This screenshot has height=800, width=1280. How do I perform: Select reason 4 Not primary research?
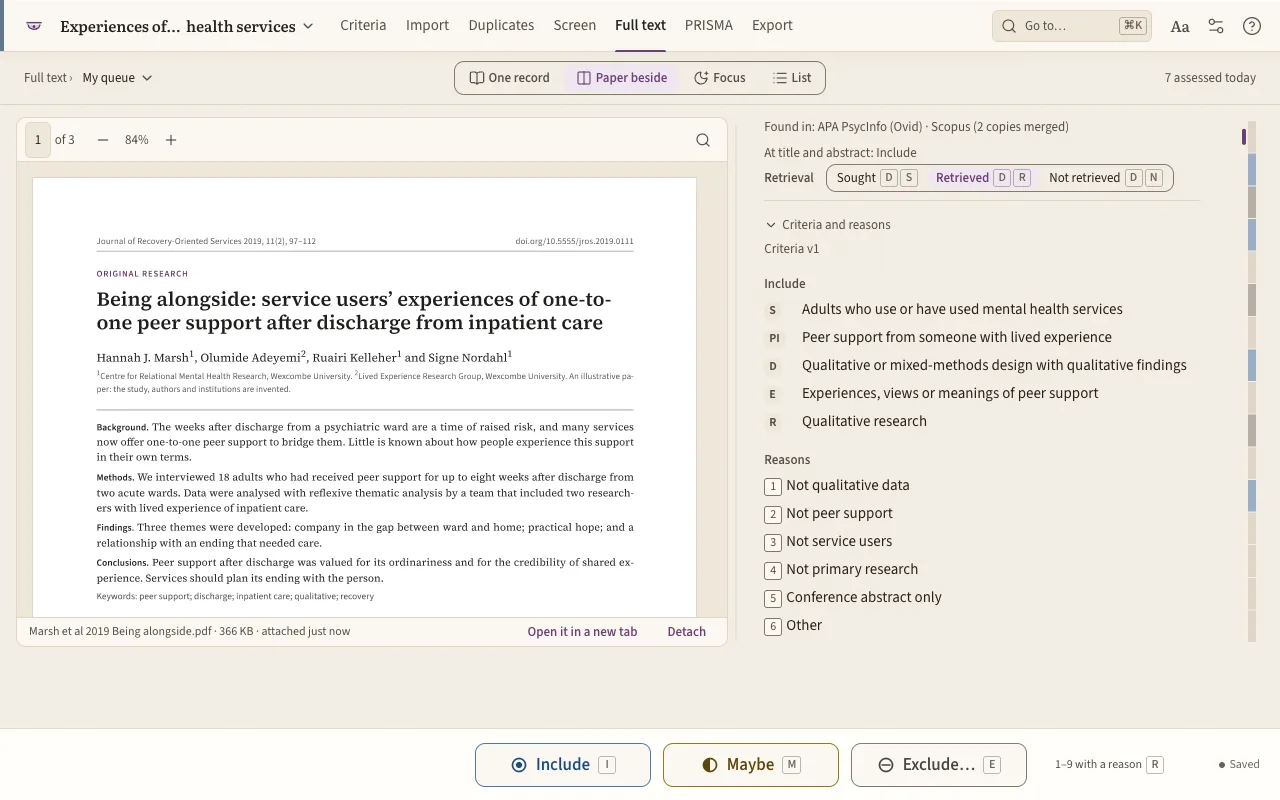(841, 569)
